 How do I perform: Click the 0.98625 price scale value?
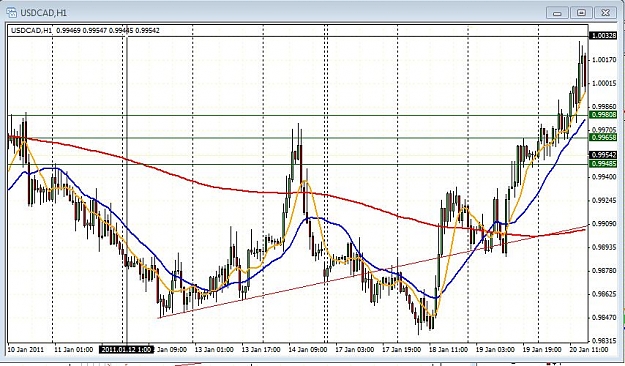(604, 294)
